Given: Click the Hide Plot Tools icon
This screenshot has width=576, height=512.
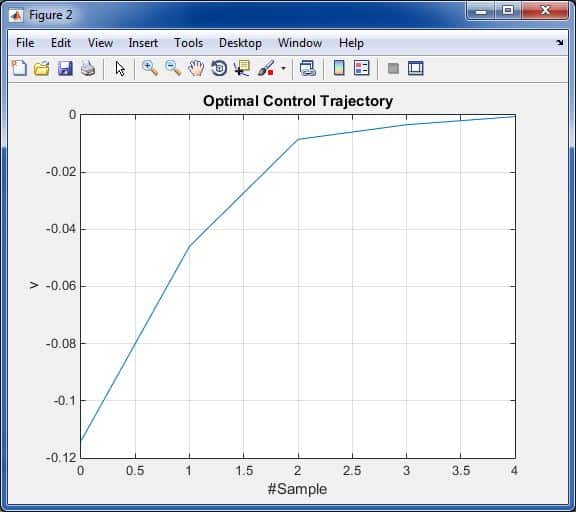Looking at the screenshot, I should (x=393, y=68).
